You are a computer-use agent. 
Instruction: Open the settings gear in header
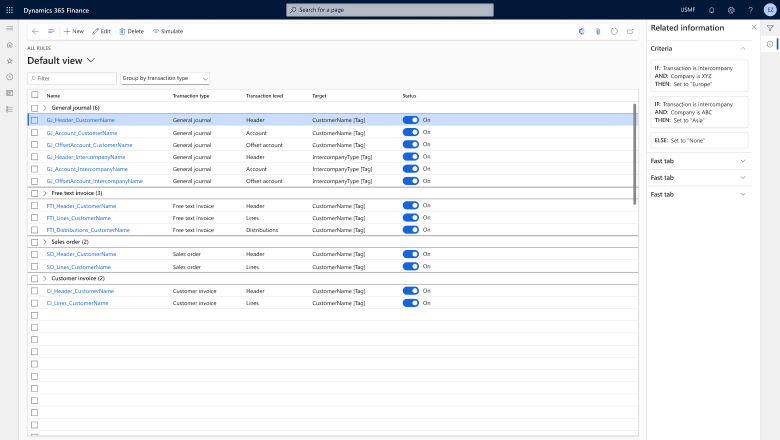coord(731,9)
